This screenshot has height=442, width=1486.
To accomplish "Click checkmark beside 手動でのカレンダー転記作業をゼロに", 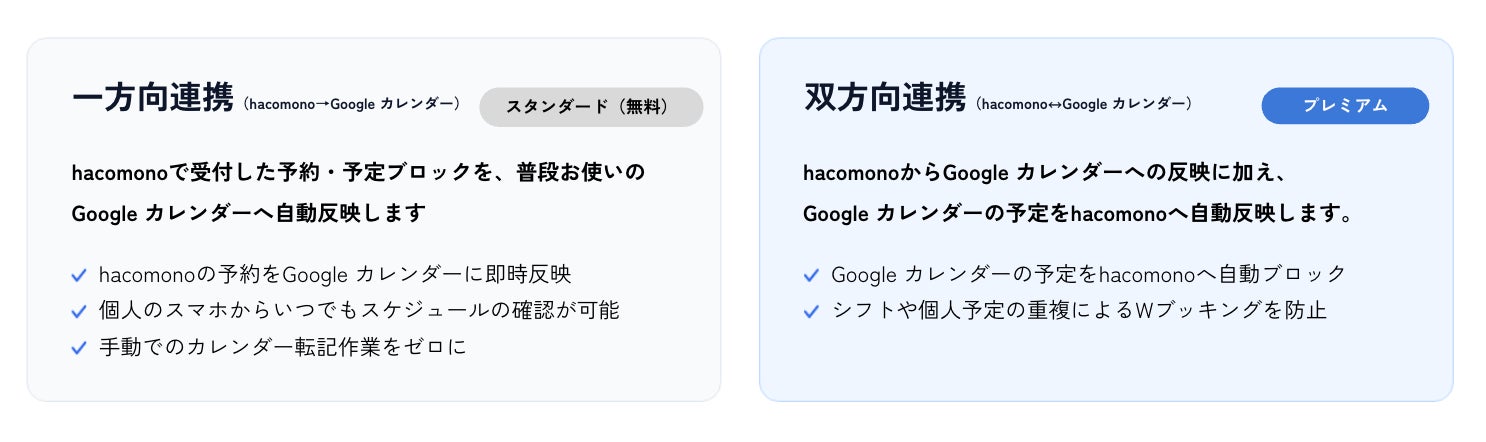I will [79, 348].
